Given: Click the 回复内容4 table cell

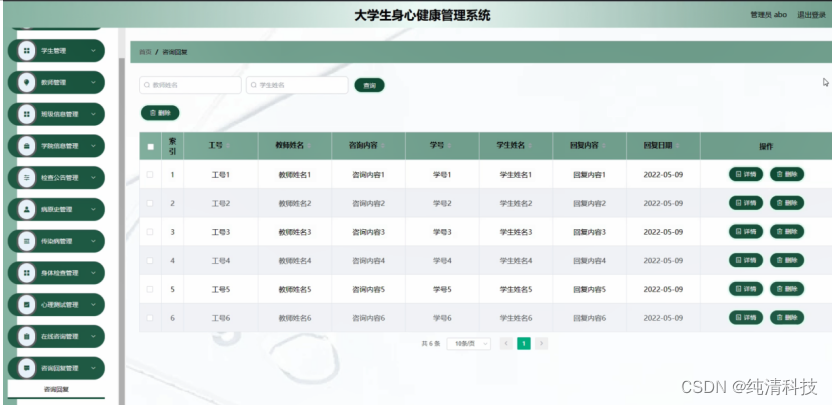Looking at the screenshot, I should [589, 261].
